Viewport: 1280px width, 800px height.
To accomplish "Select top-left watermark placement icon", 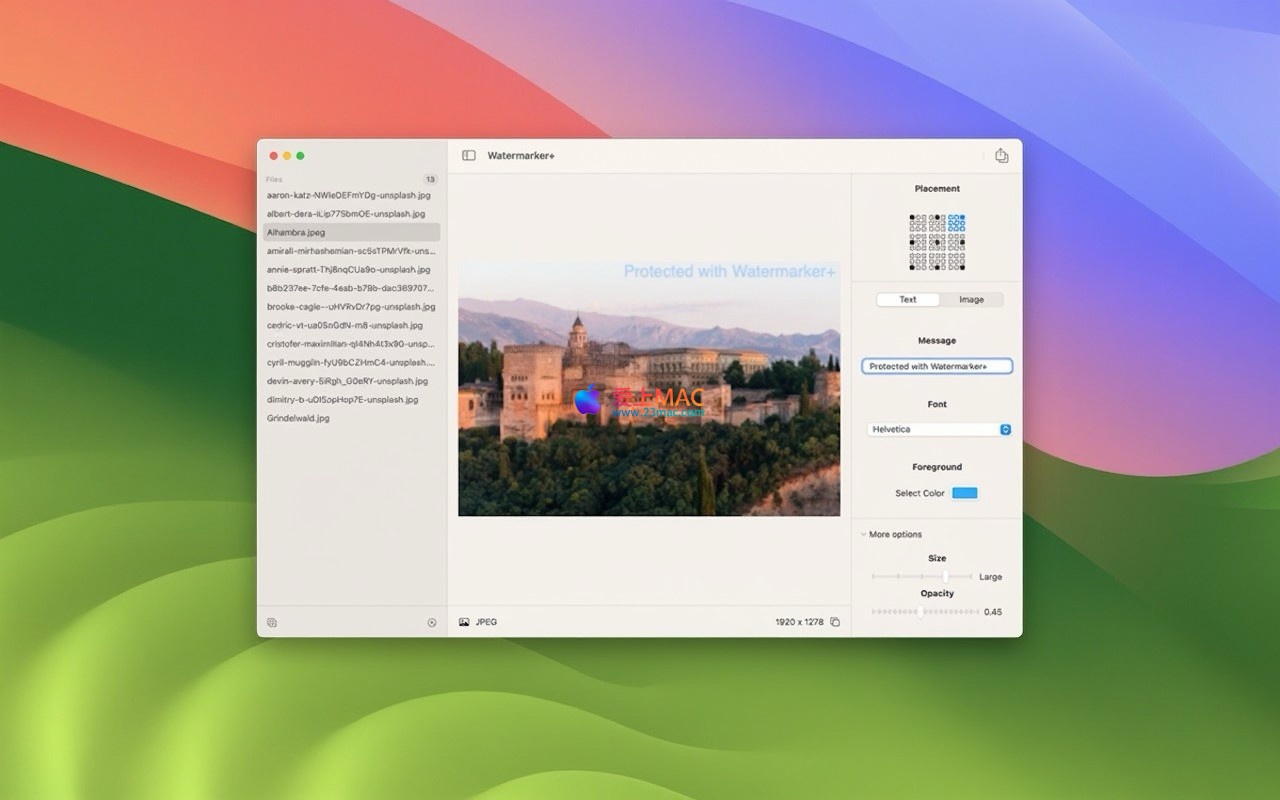I will click(918, 223).
